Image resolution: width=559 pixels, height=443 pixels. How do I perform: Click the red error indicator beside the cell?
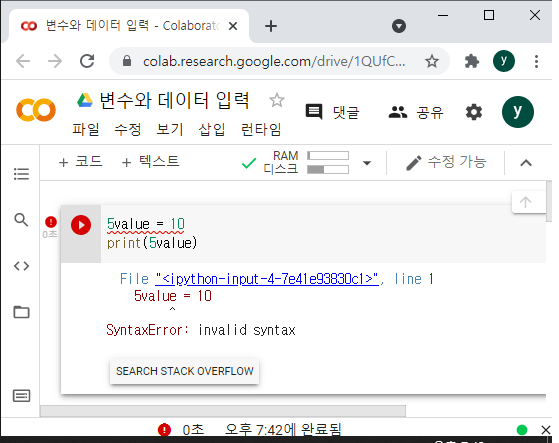(x=51, y=222)
